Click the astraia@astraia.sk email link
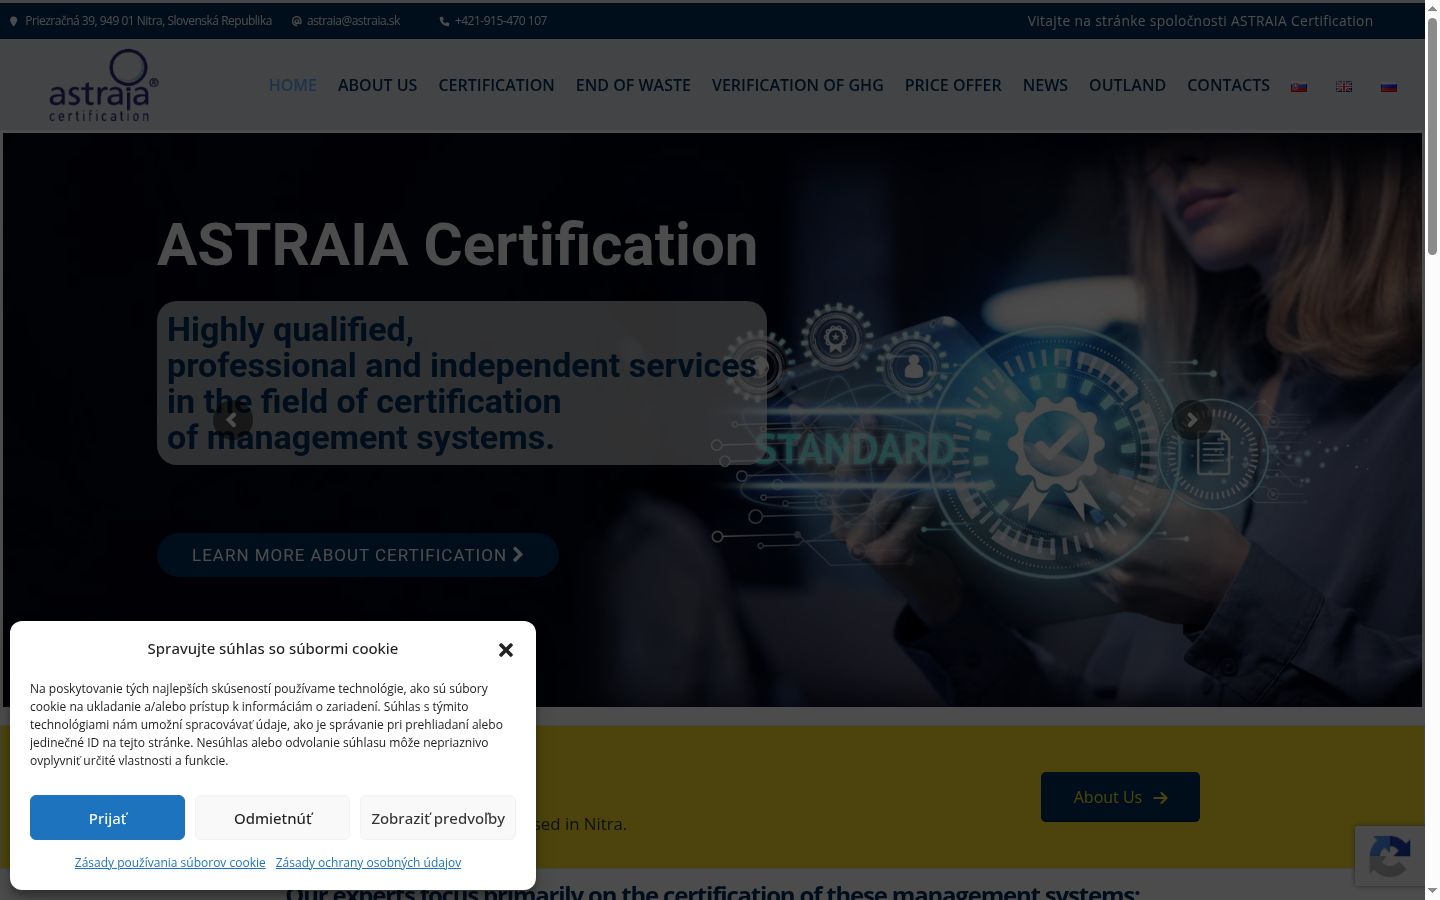The width and height of the screenshot is (1440, 900). (x=353, y=21)
